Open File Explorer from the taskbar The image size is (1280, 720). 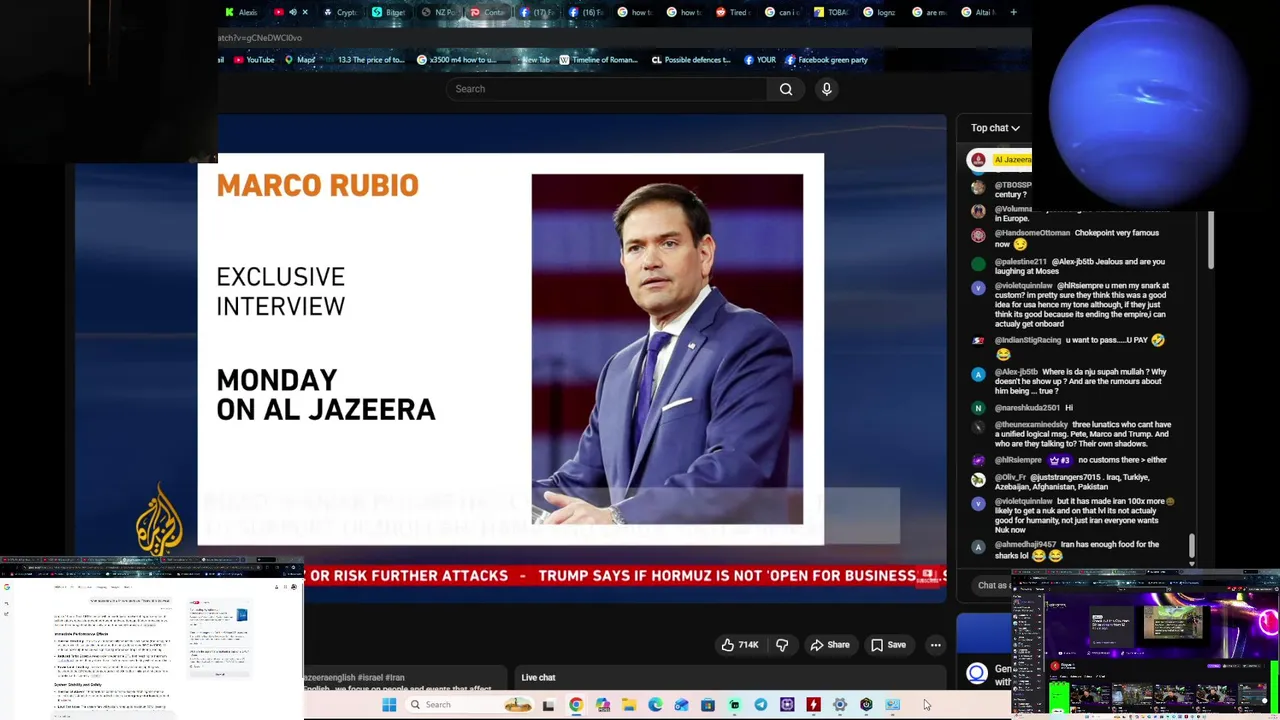point(628,705)
